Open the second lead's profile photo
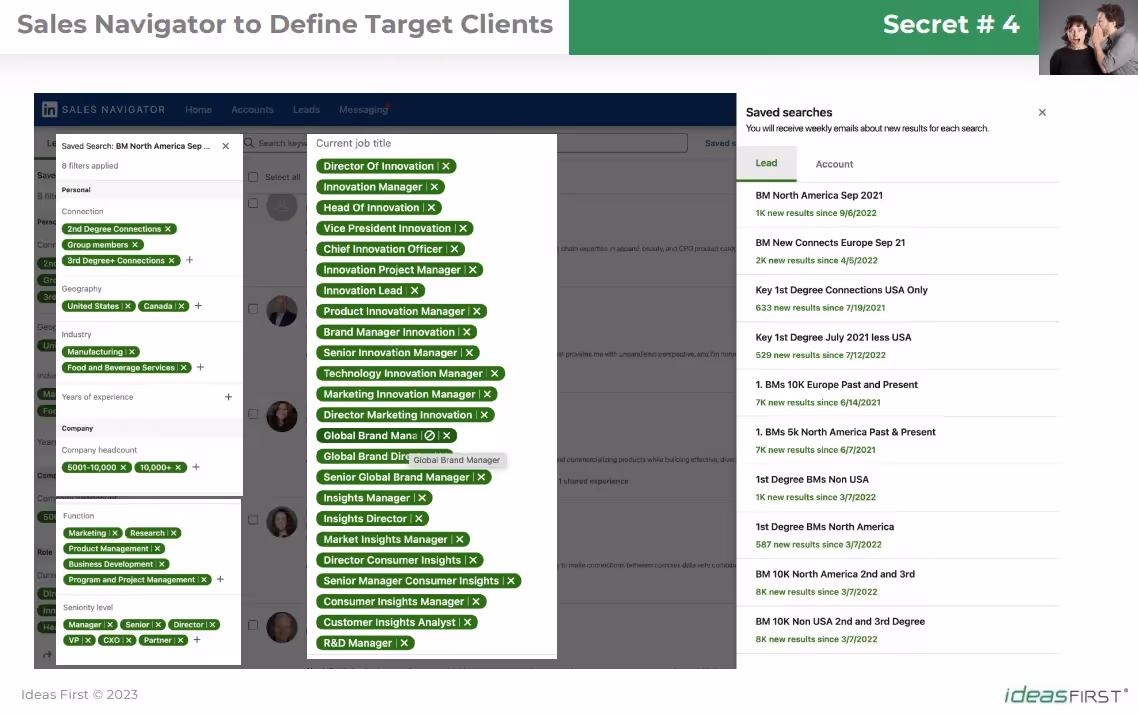Viewport: 1138px width, 715px height. pyautogui.click(x=282, y=311)
